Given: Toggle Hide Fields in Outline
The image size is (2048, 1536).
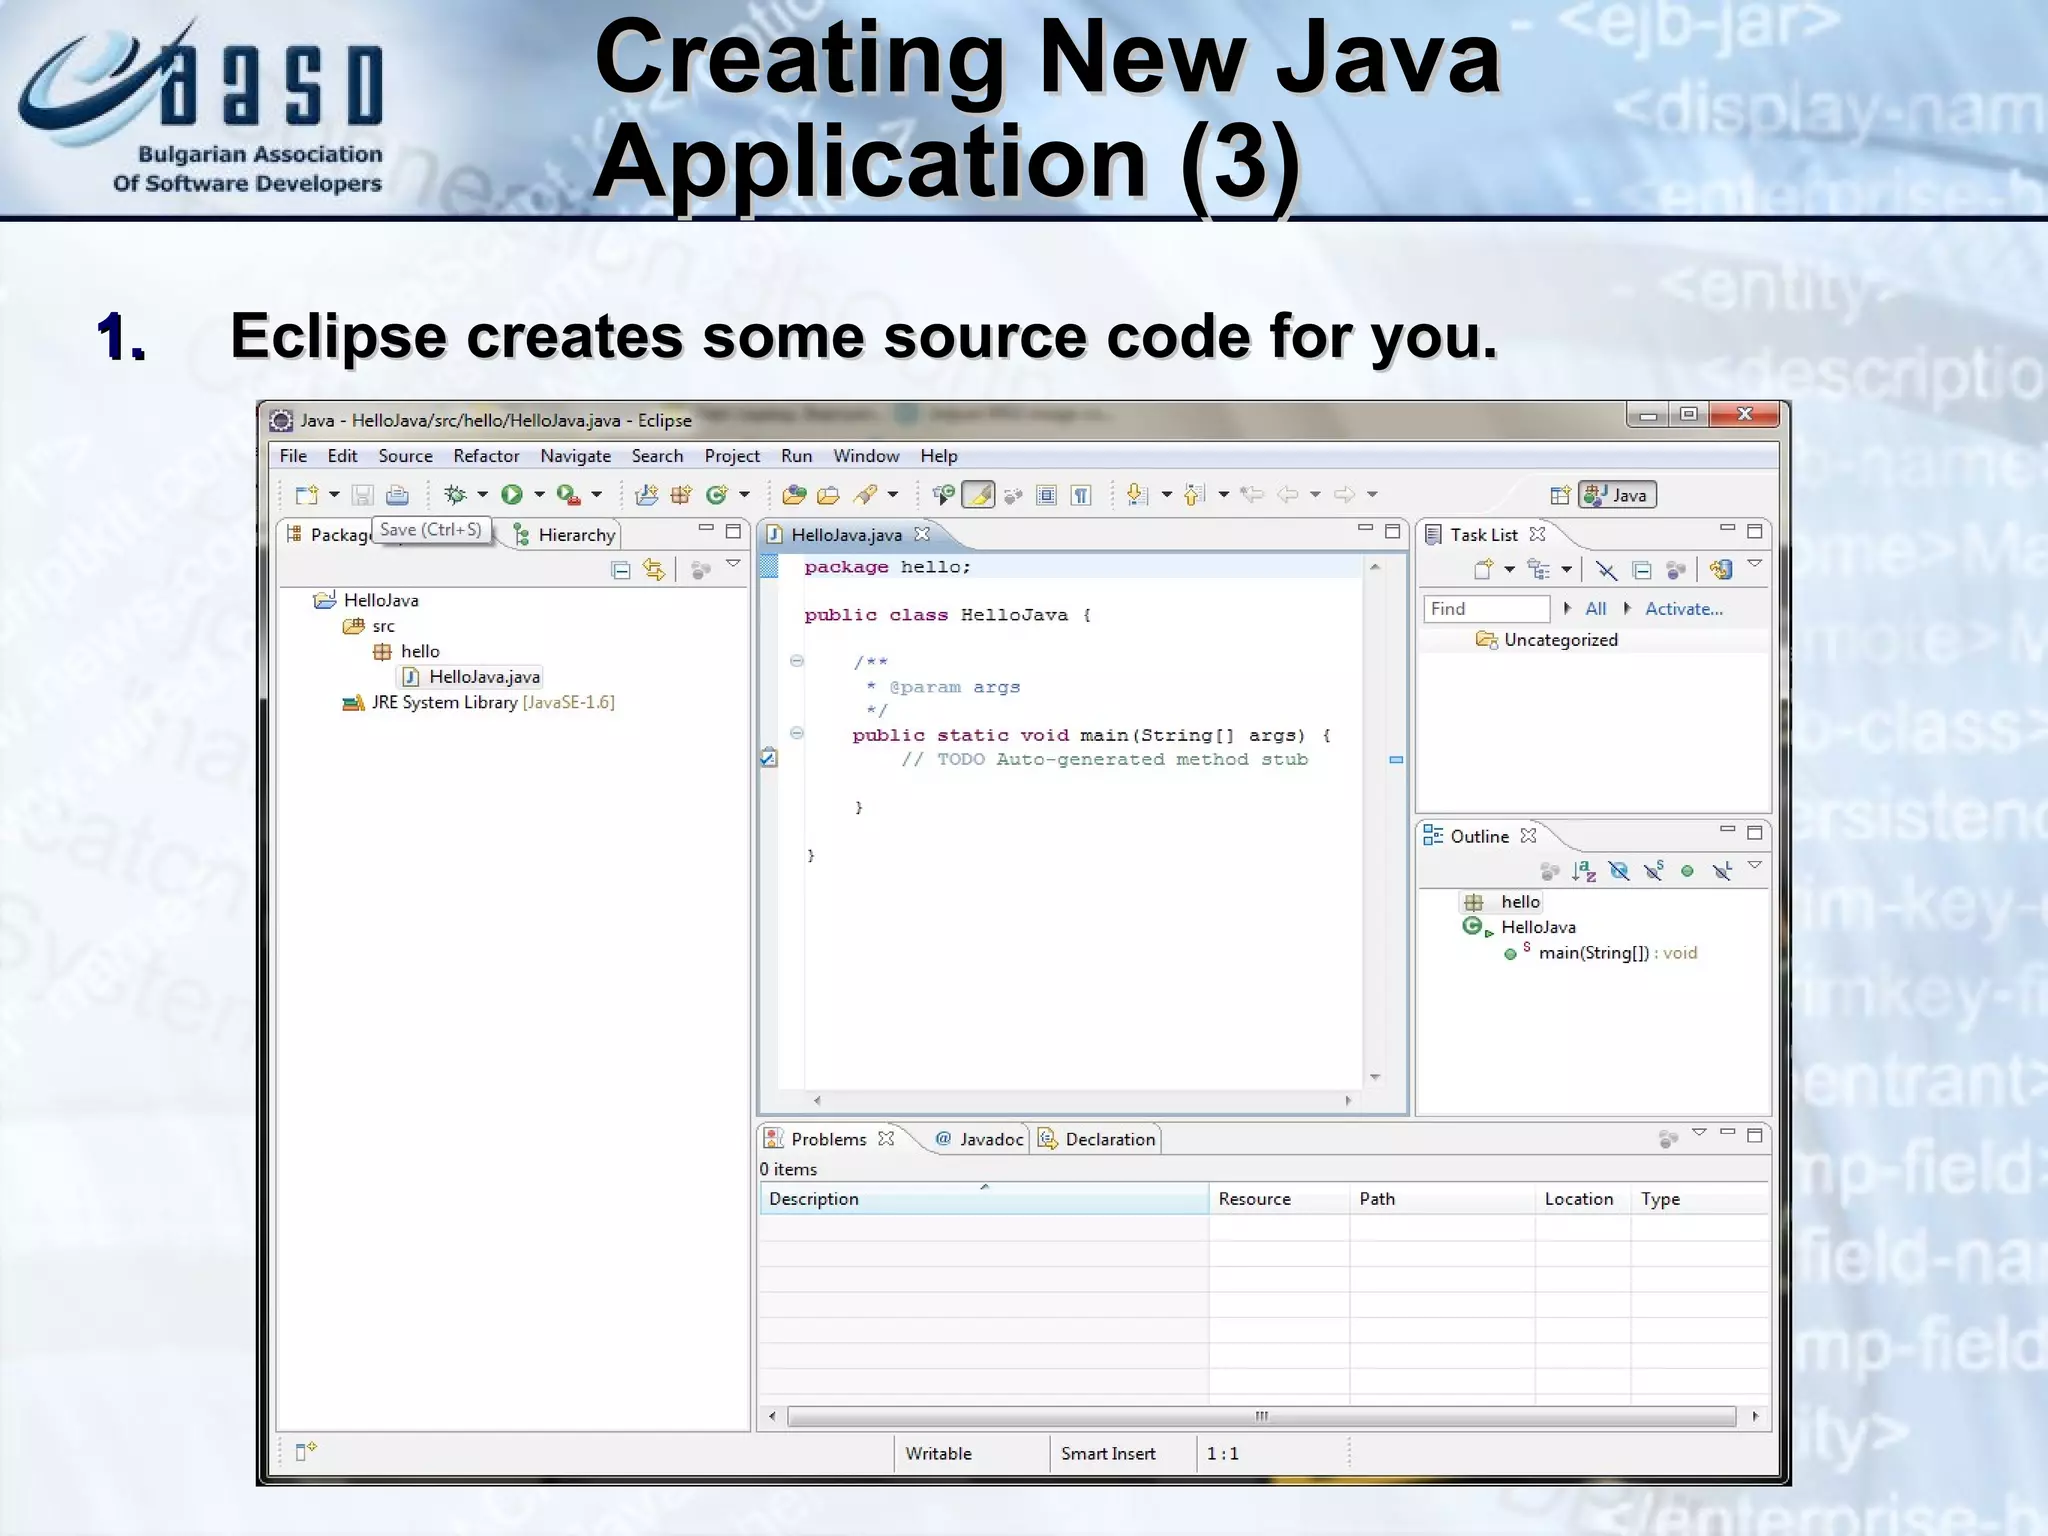Looking at the screenshot, I should pos(1619,871).
